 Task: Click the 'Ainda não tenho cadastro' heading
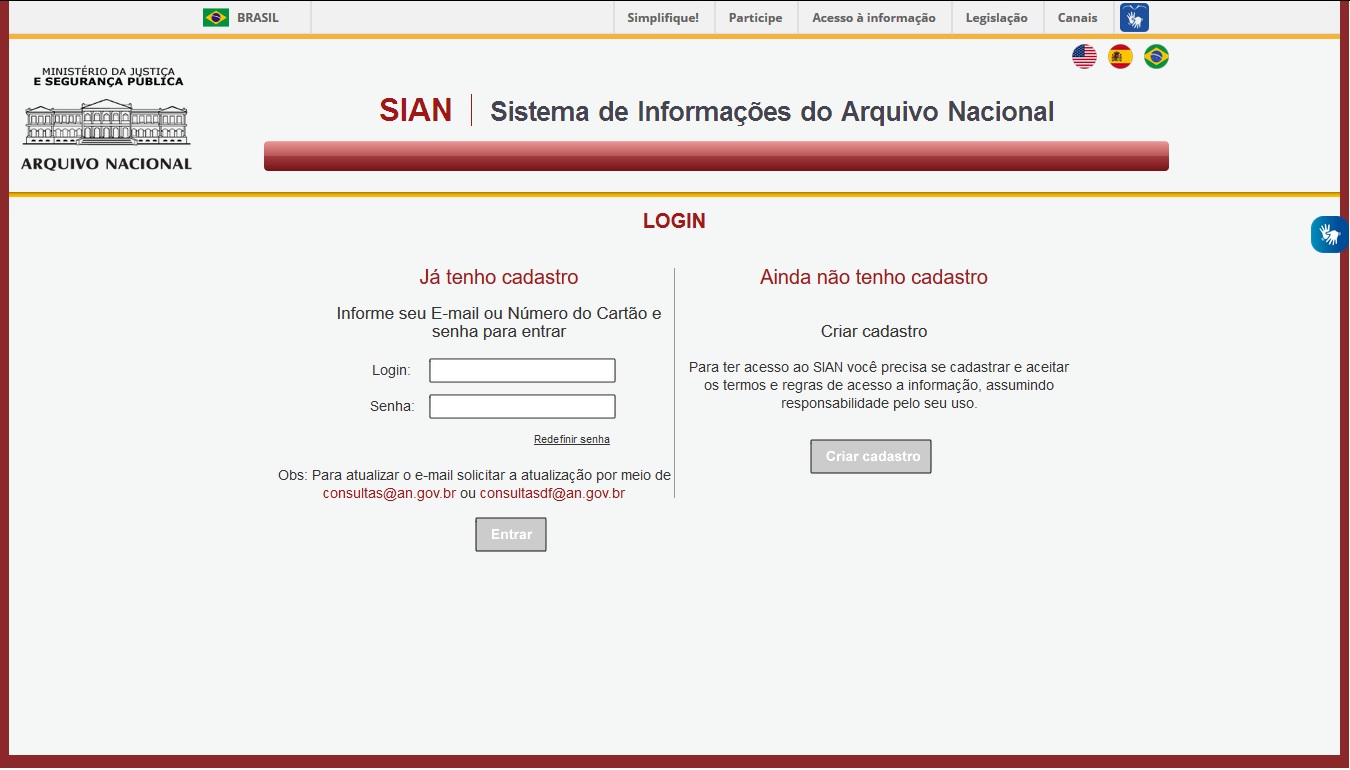[874, 278]
